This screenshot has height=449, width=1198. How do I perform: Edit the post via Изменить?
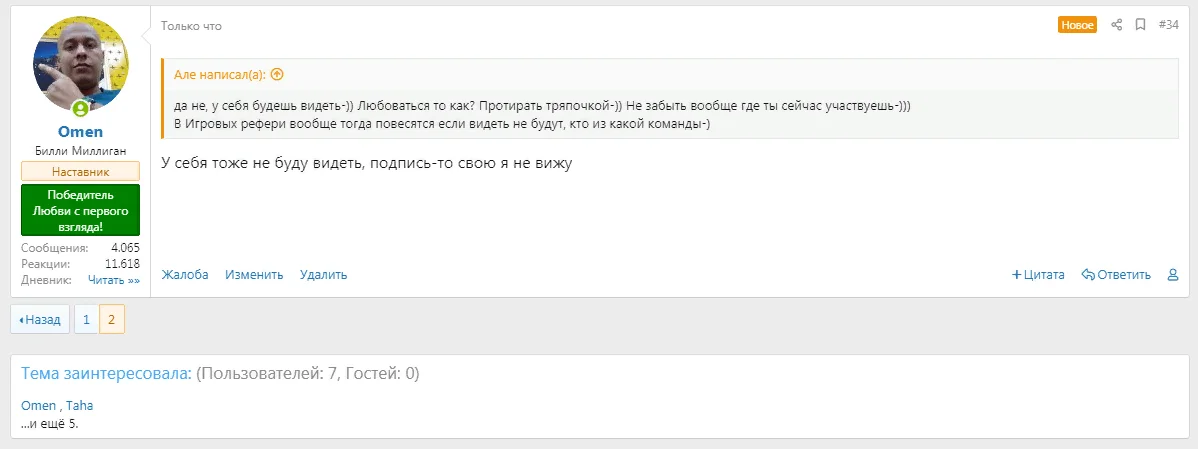click(x=254, y=275)
